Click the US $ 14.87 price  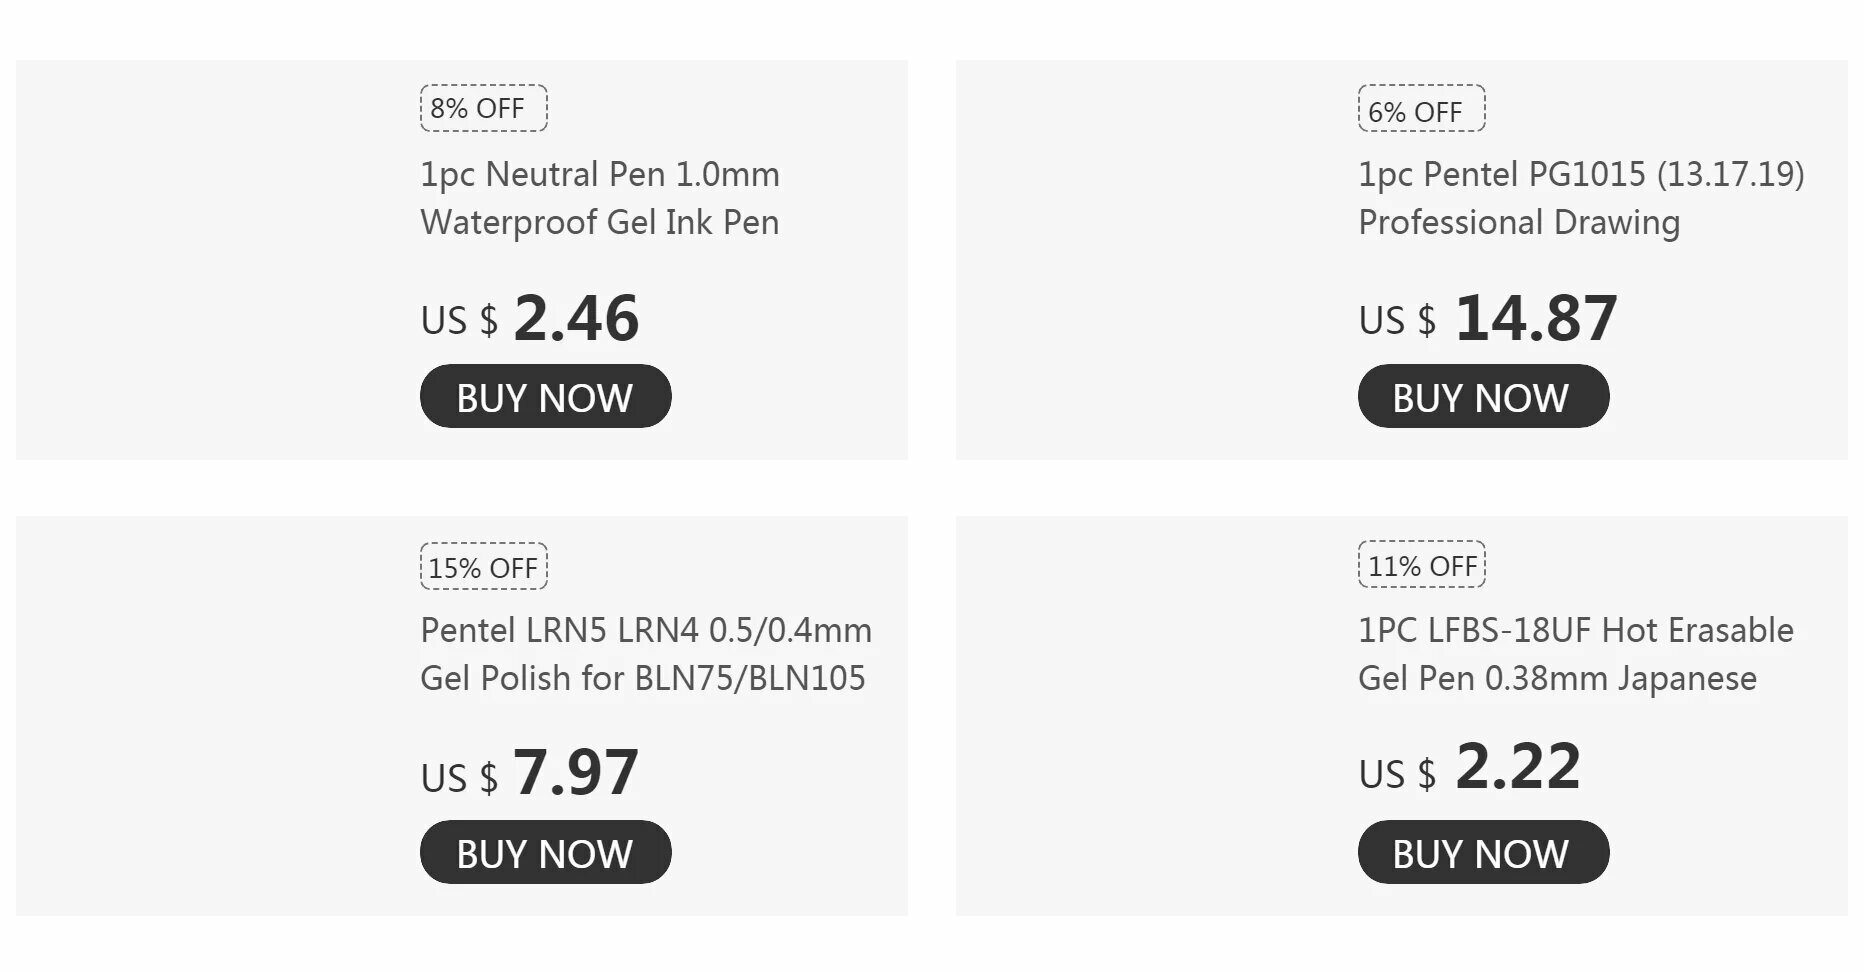pyautogui.click(x=1488, y=318)
